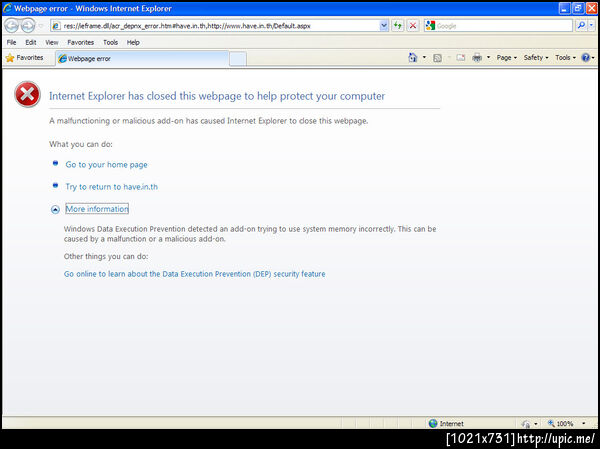Expand the Home button dropdown arrow

424,57
